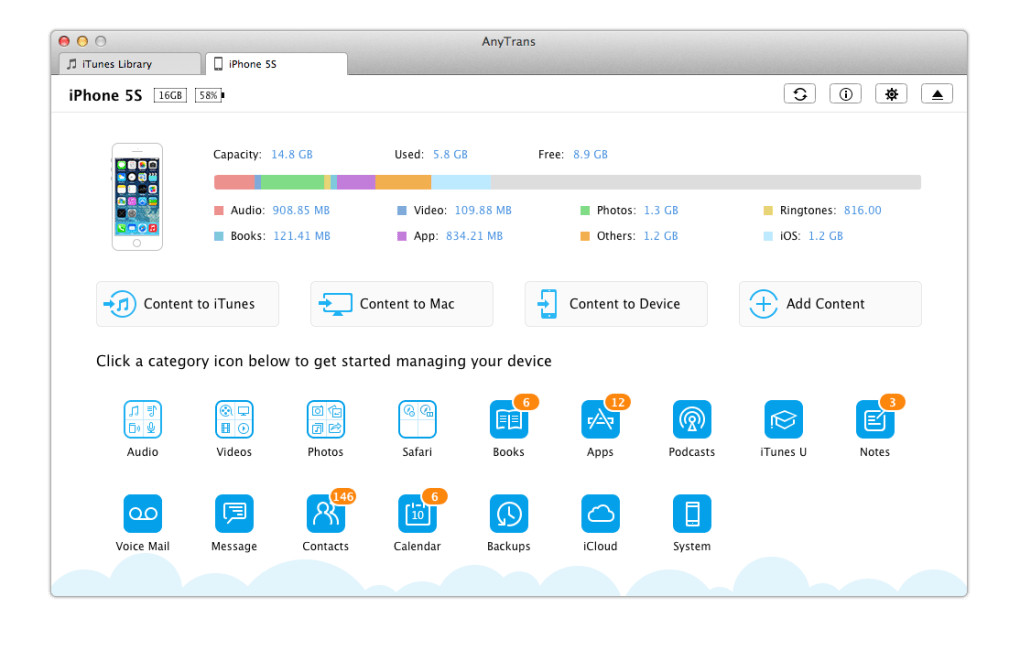Click the gray free space of storage bar

pos(706,182)
